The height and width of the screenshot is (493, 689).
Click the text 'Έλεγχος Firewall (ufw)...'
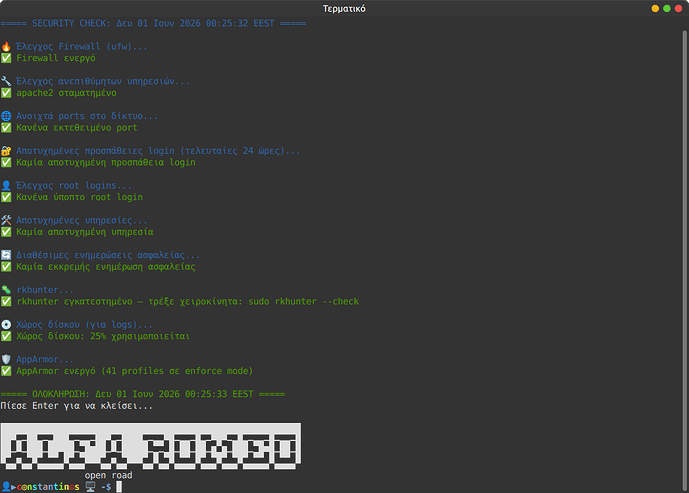tap(82, 47)
